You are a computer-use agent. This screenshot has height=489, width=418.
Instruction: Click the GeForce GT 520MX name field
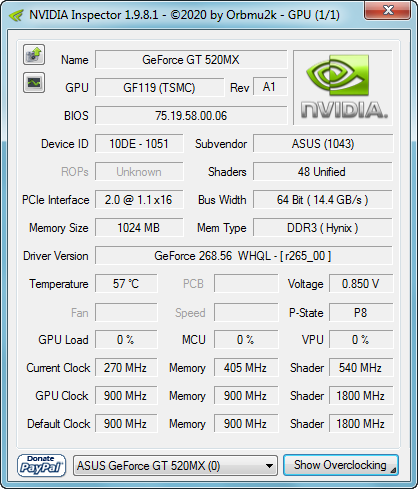tap(191, 60)
